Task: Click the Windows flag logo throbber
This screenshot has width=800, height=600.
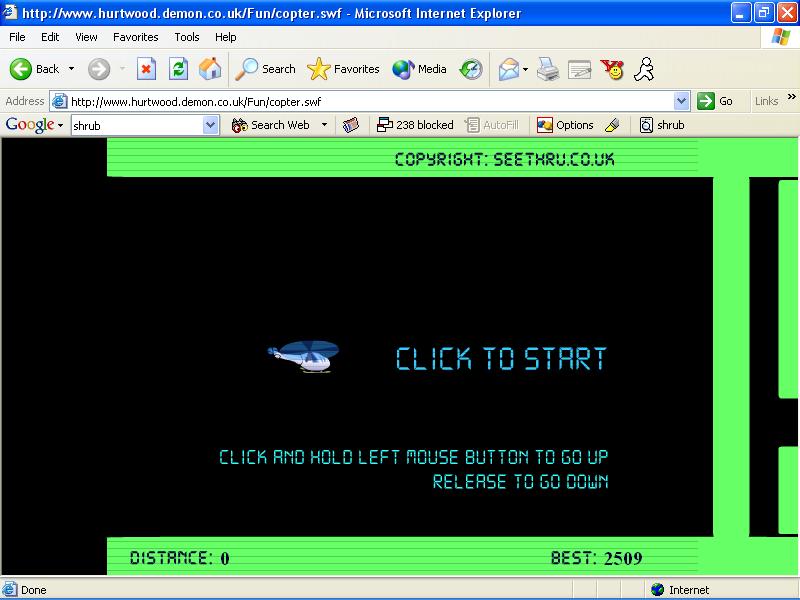Action: tap(781, 37)
